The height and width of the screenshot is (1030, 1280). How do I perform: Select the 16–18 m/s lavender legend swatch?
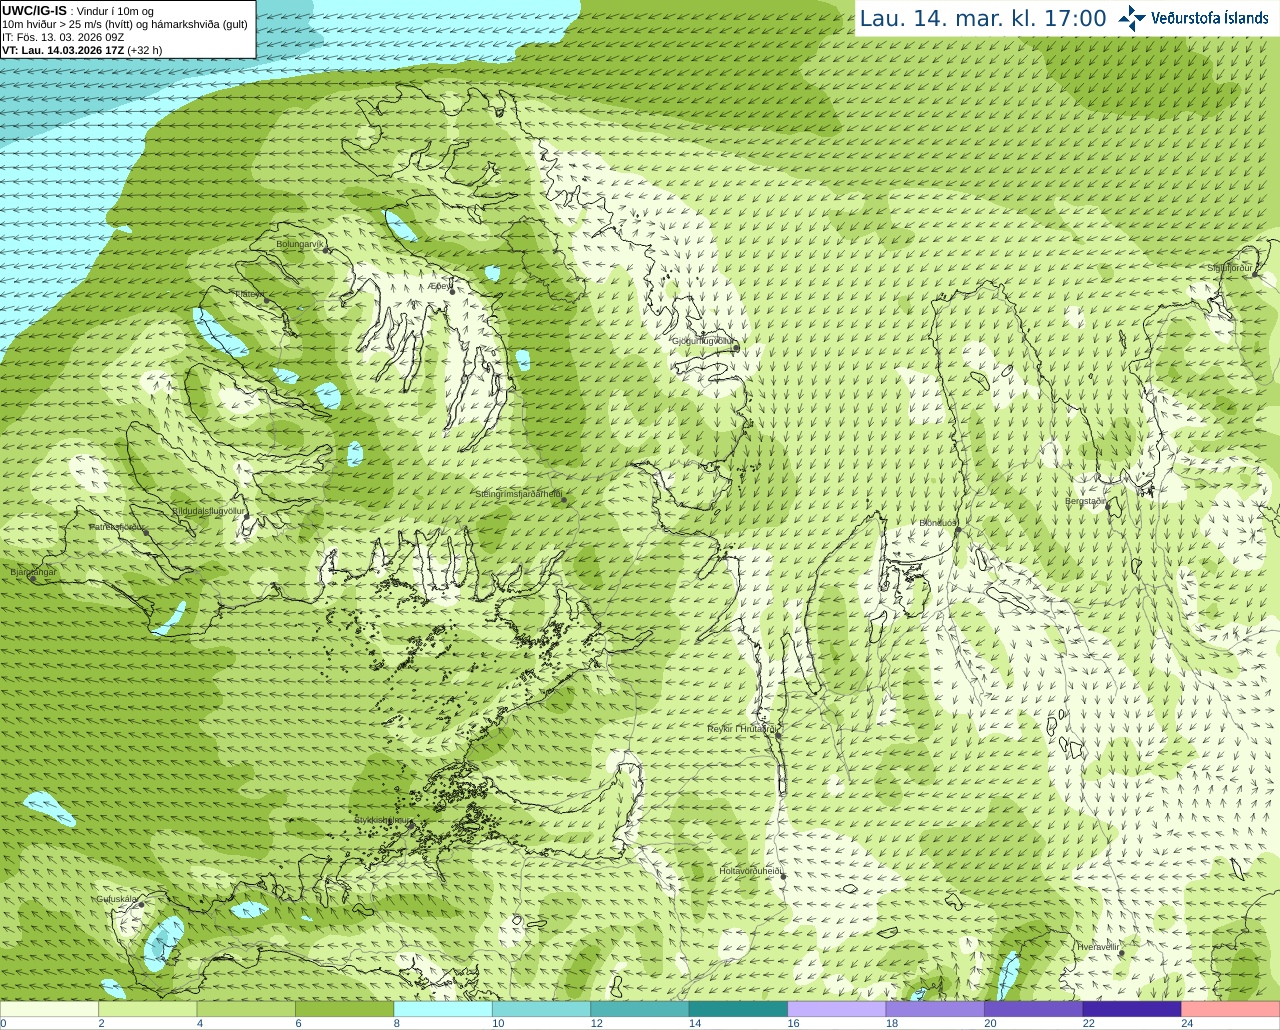[x=837, y=1009]
